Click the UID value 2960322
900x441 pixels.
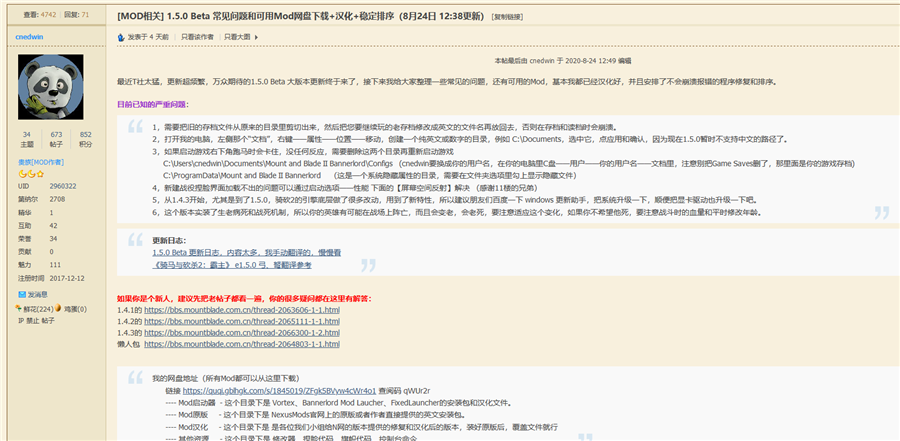click(x=63, y=187)
